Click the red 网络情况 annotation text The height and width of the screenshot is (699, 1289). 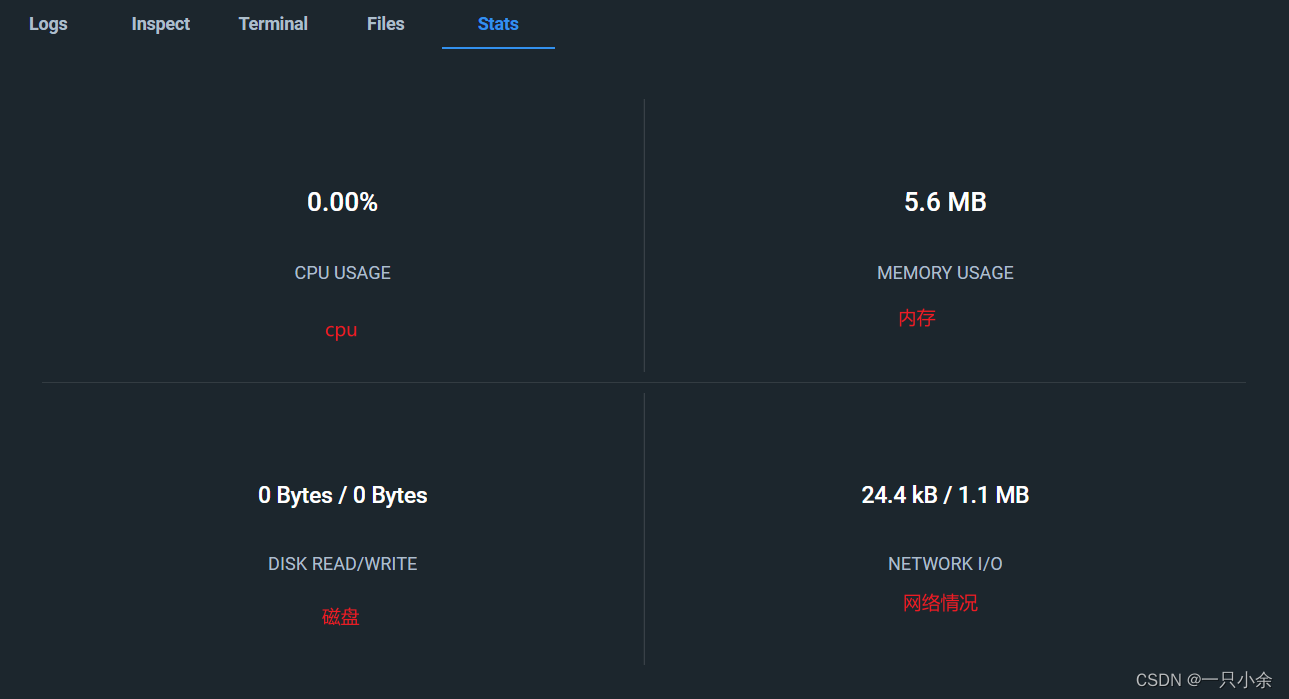(940, 603)
